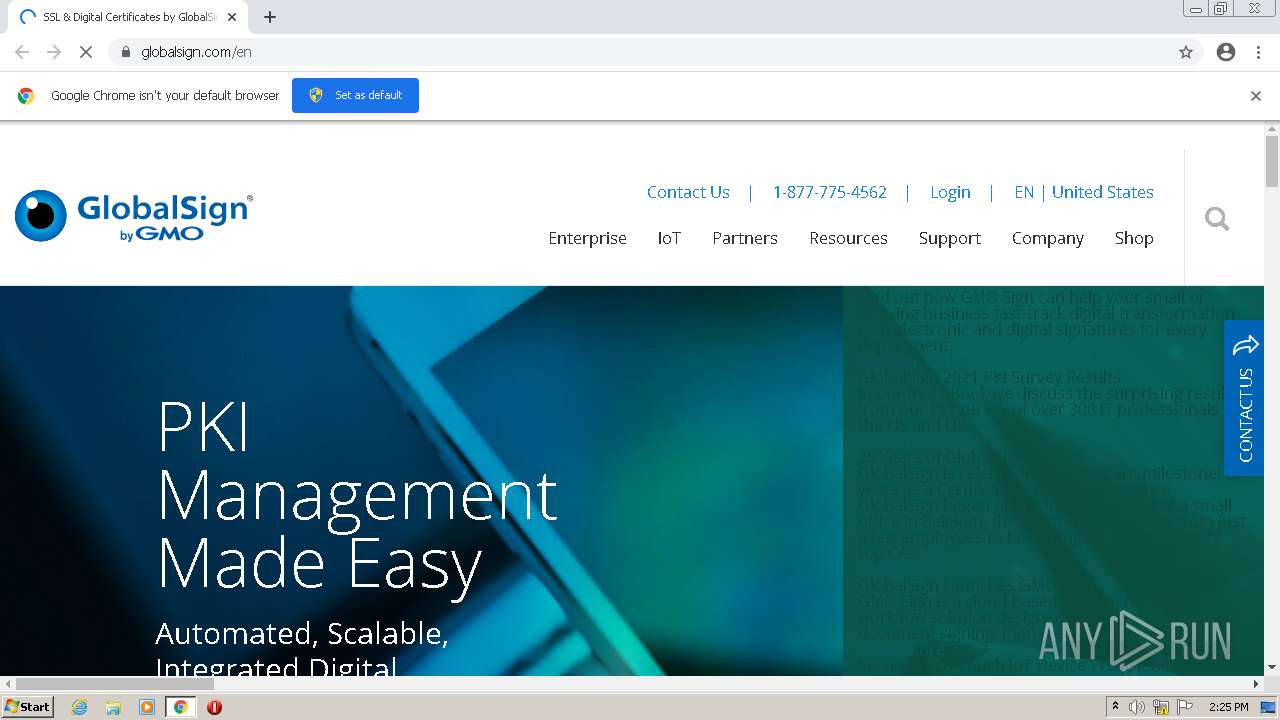Viewport: 1280px width, 720px height.
Task: Open the Support menu
Action: tap(950, 238)
